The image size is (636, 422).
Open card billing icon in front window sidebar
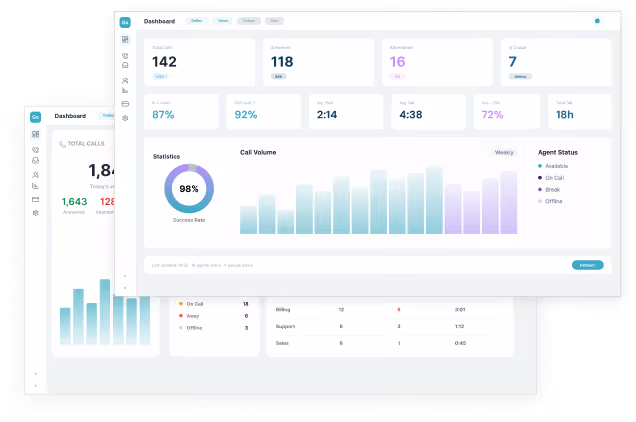125,104
